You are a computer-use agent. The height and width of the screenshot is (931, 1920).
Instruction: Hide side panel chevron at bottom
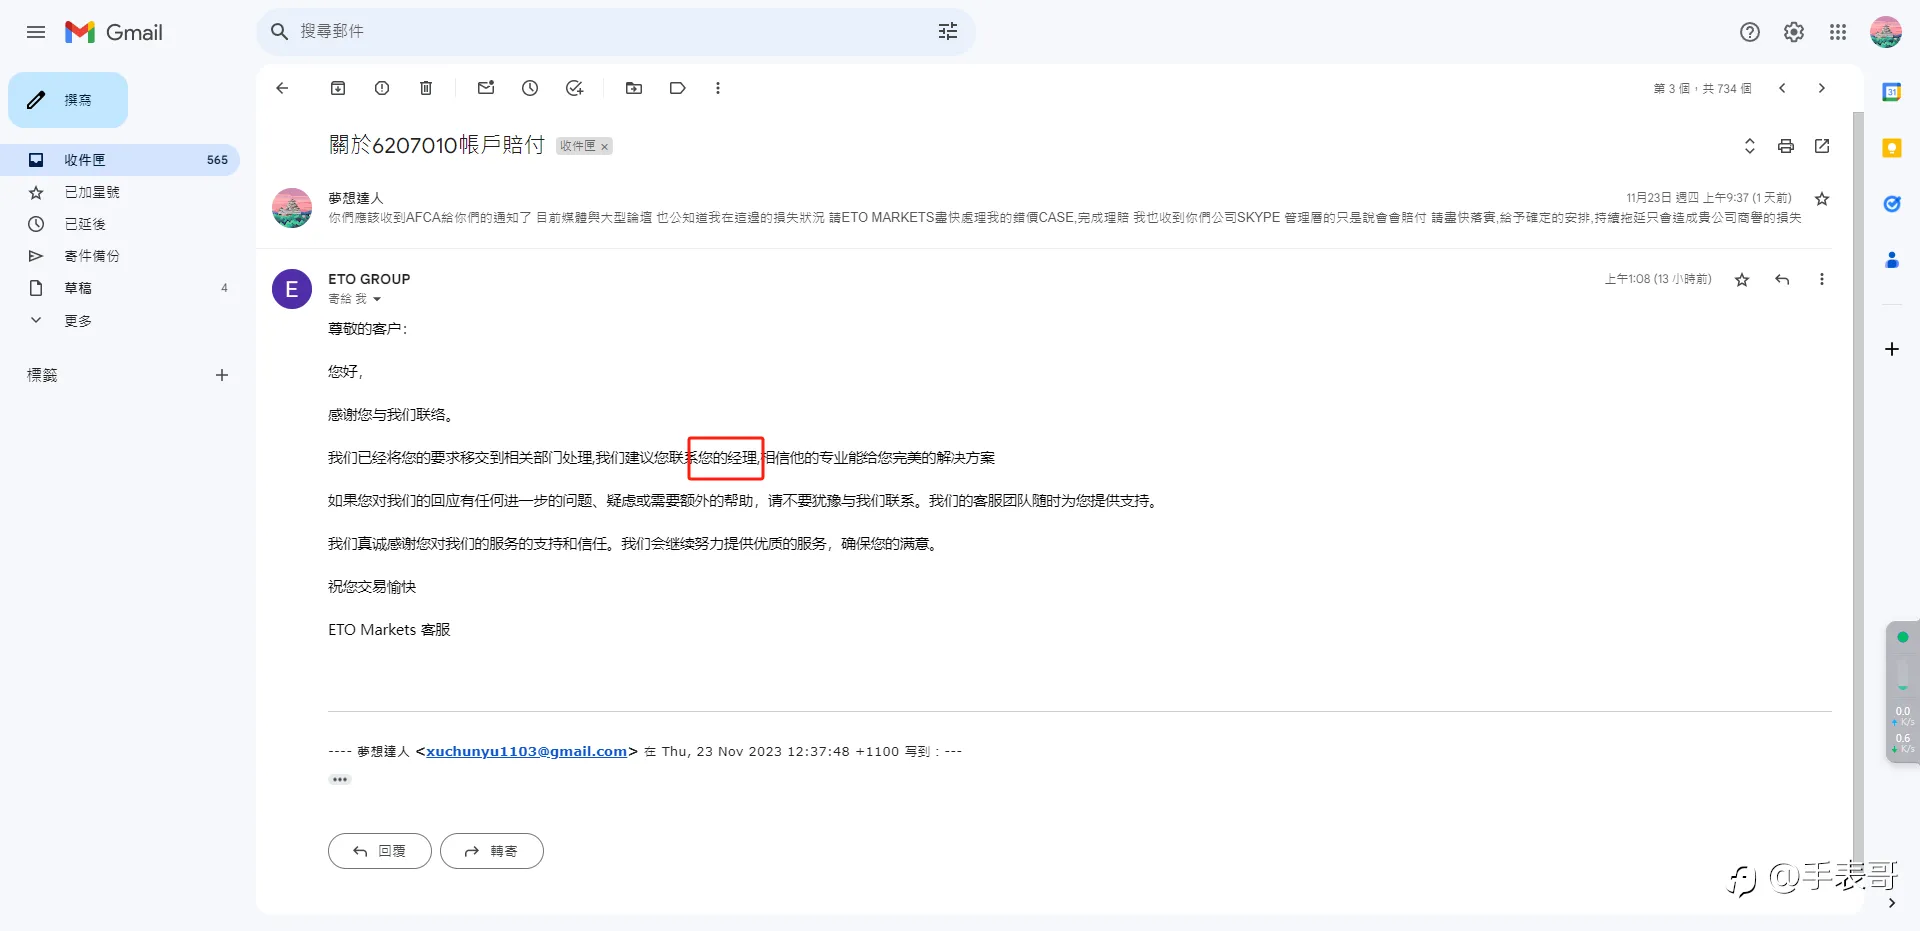[x=1892, y=903]
